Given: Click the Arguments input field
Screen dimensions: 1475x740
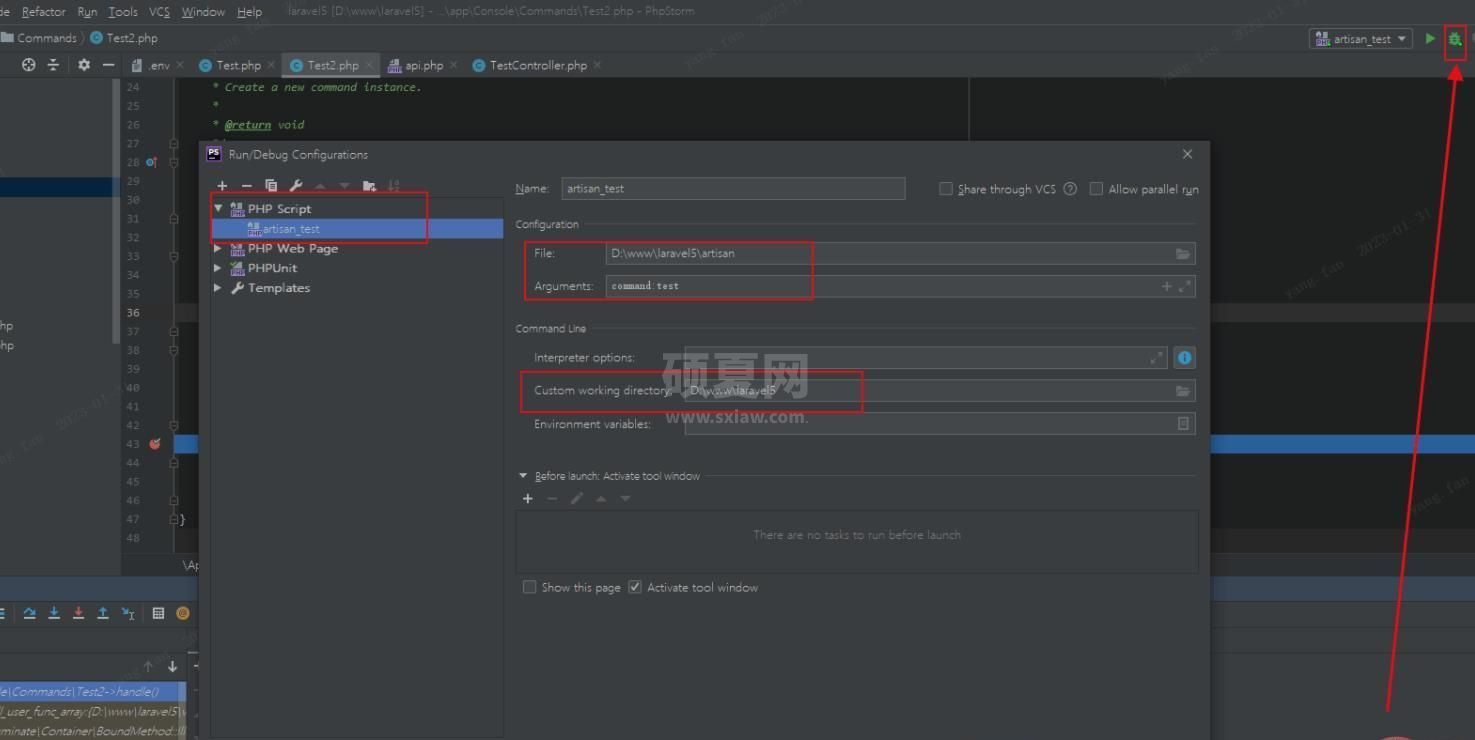Looking at the screenshot, I should point(900,286).
